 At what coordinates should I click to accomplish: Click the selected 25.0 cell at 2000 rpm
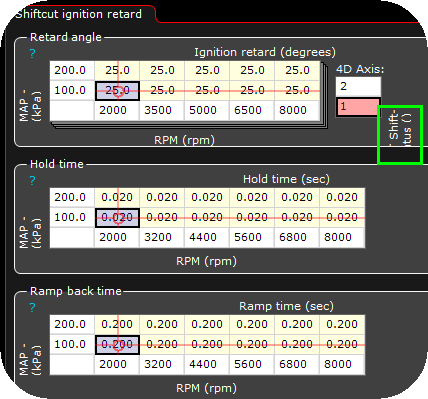pyautogui.click(x=117, y=91)
